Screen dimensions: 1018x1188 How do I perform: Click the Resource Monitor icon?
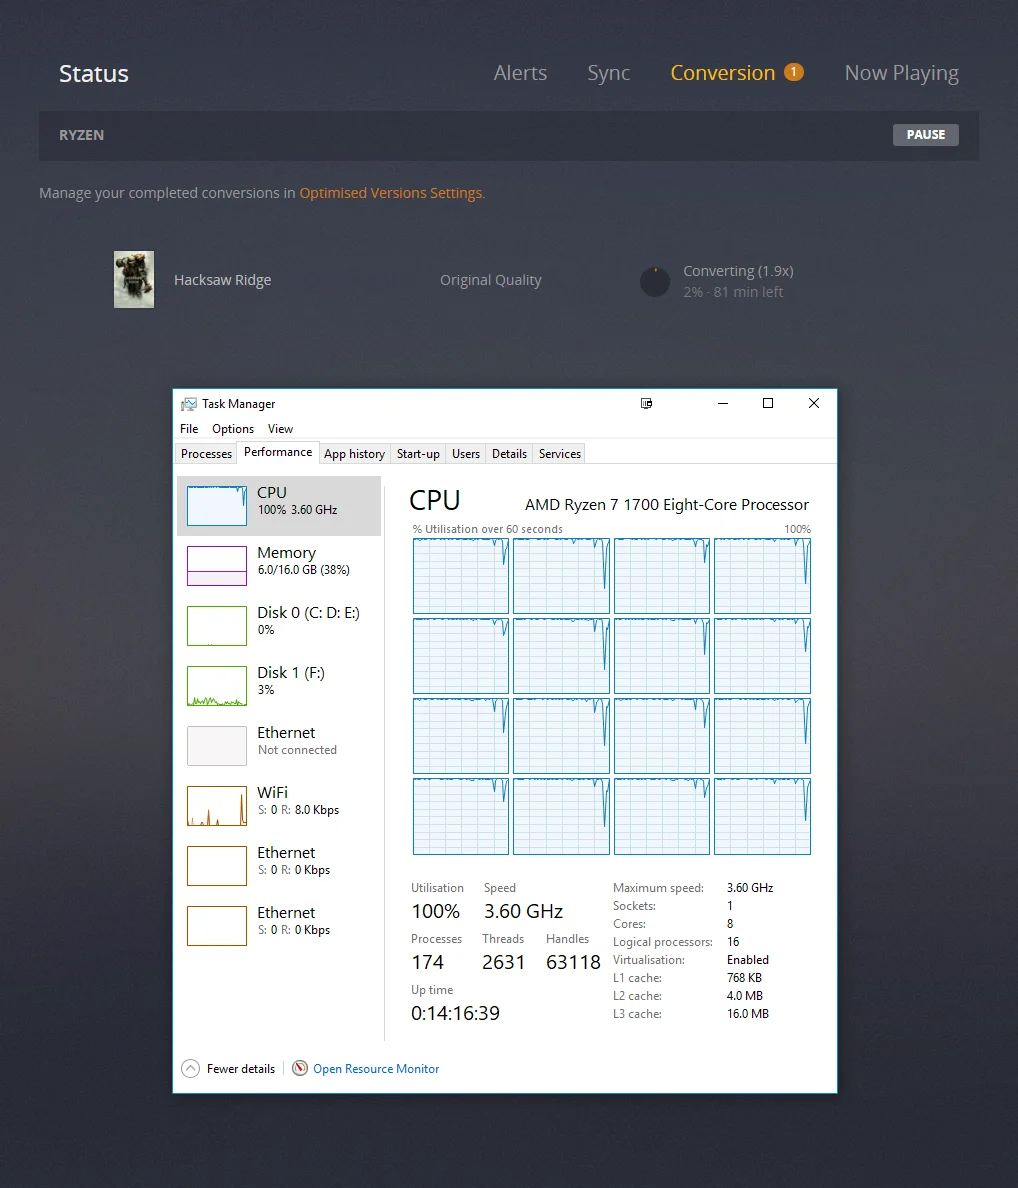coord(300,1068)
